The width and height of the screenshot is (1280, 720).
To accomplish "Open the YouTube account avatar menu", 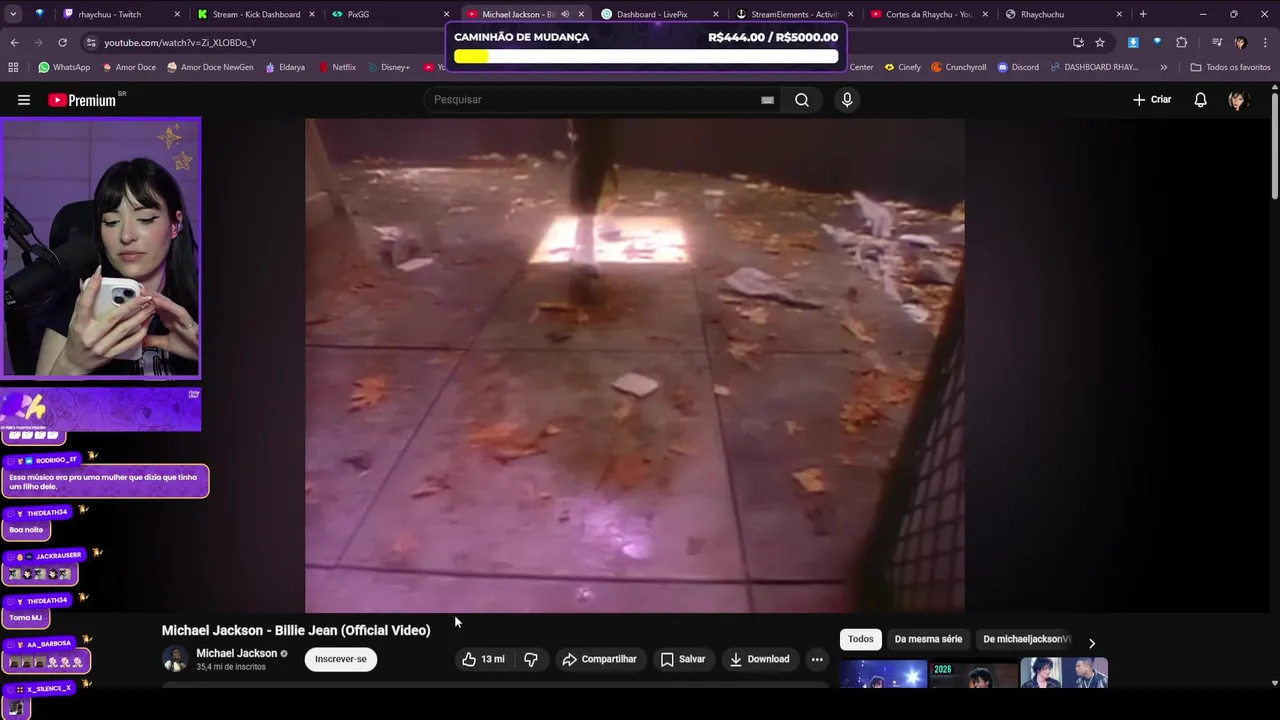I will tap(1238, 100).
